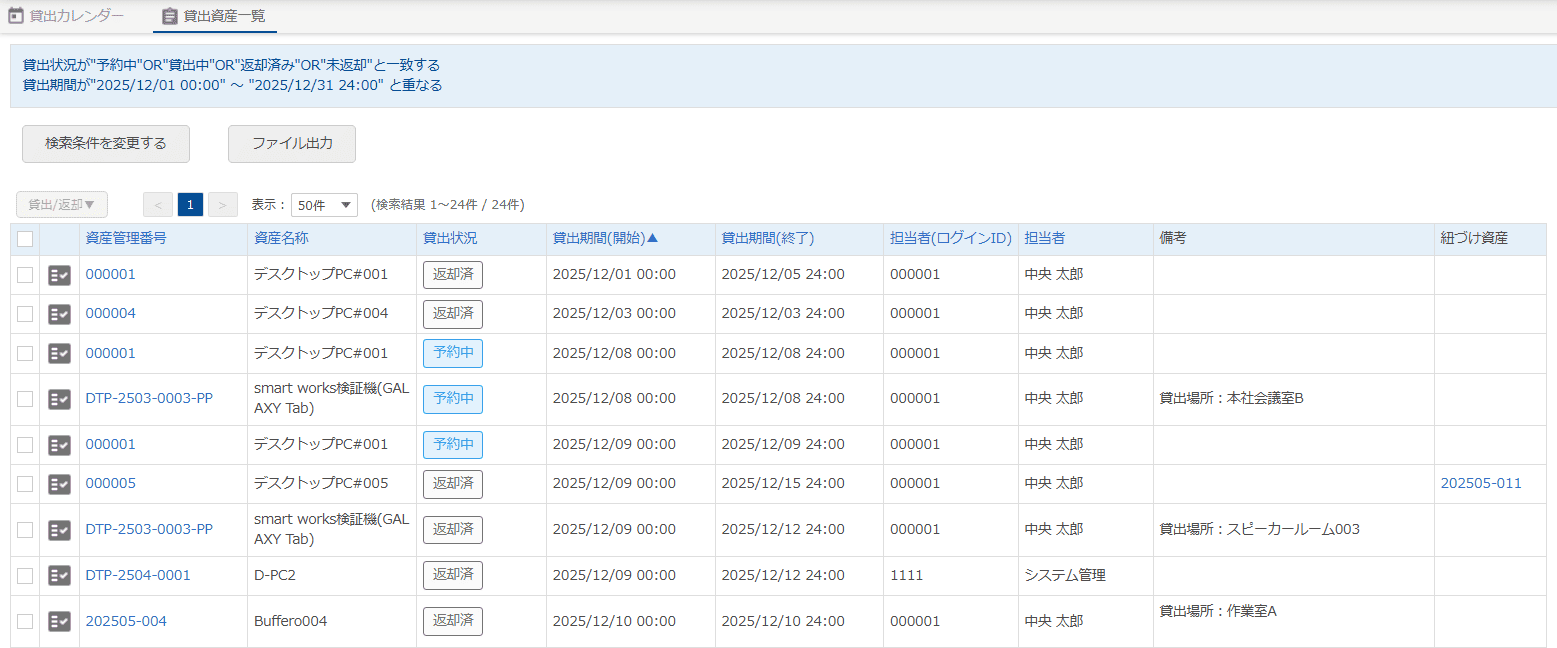
Task: Click remark 貸出場所：作業室A
Action: 1218,610
